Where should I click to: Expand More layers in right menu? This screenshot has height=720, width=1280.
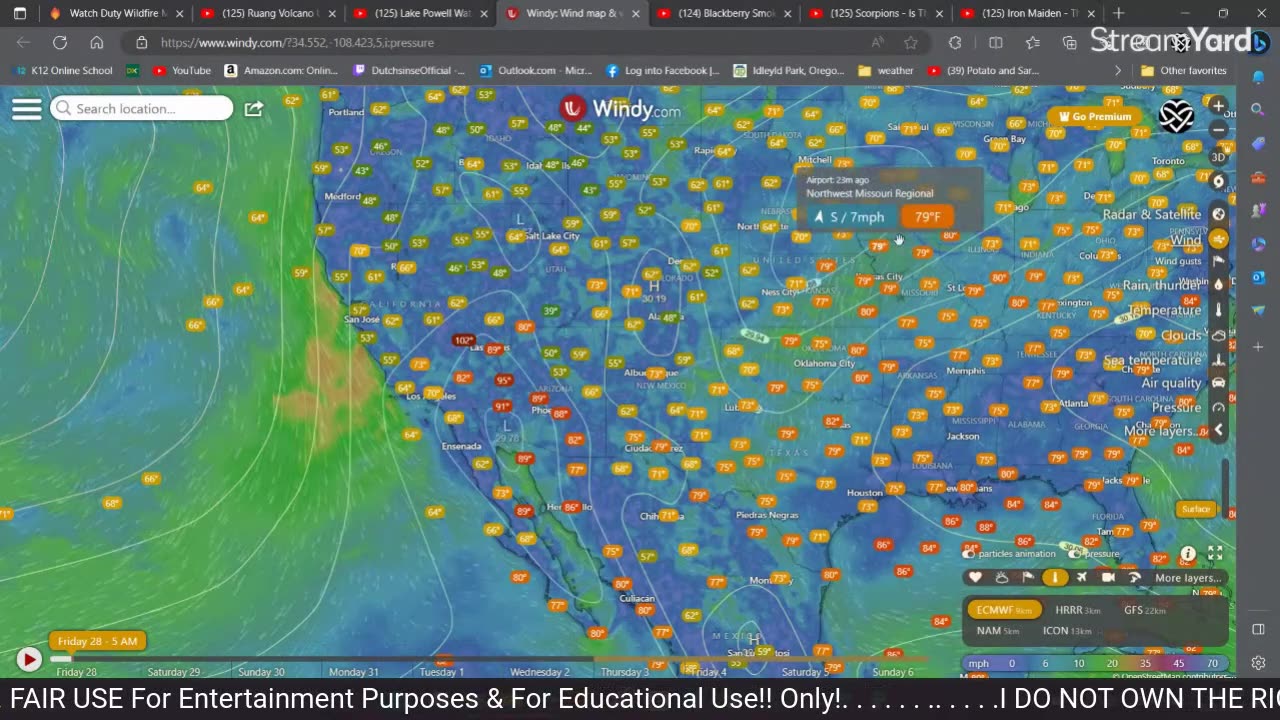(1162, 431)
